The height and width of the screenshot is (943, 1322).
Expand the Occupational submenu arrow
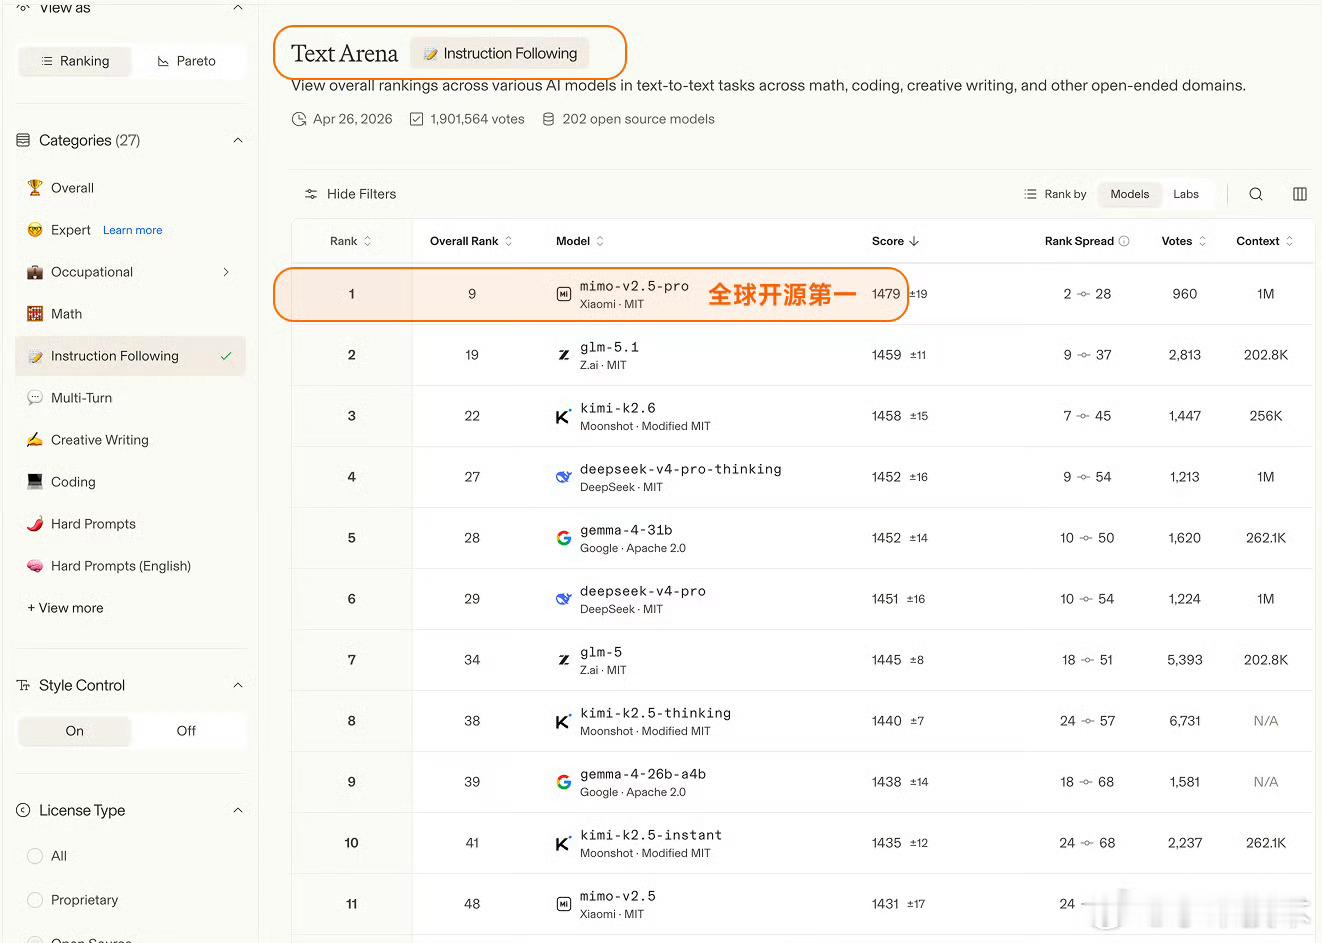pyautogui.click(x=226, y=272)
